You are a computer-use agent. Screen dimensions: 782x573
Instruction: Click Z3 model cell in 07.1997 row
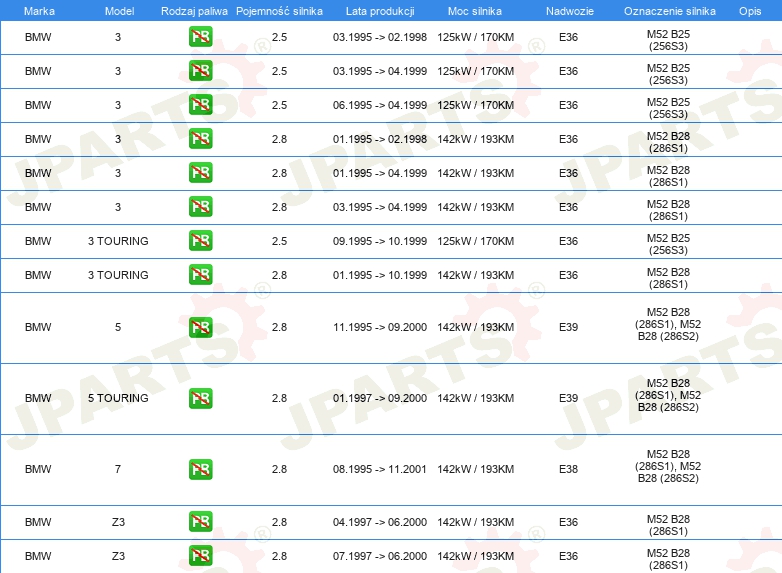click(x=118, y=556)
